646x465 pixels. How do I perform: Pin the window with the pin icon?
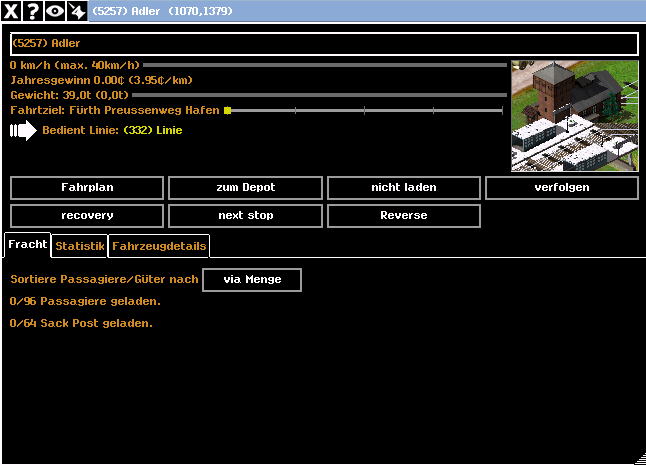76,11
